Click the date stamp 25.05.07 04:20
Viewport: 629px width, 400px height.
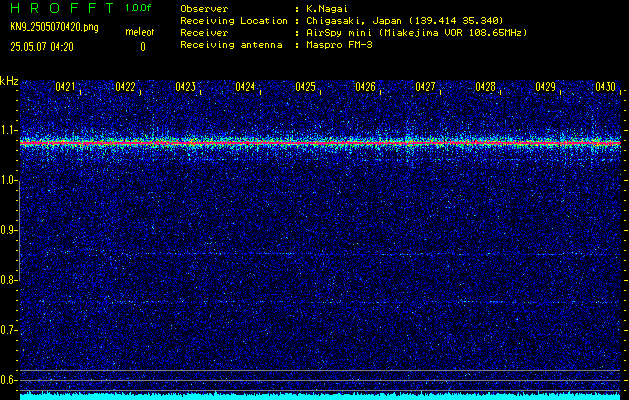pyautogui.click(x=42, y=47)
